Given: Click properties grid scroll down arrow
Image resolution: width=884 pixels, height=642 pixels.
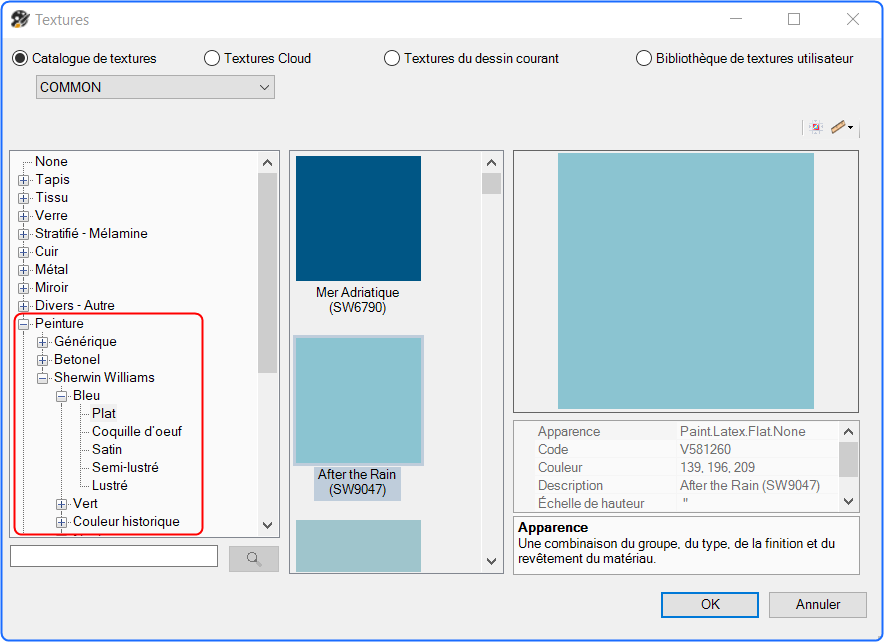Looking at the screenshot, I should pyautogui.click(x=848, y=501).
